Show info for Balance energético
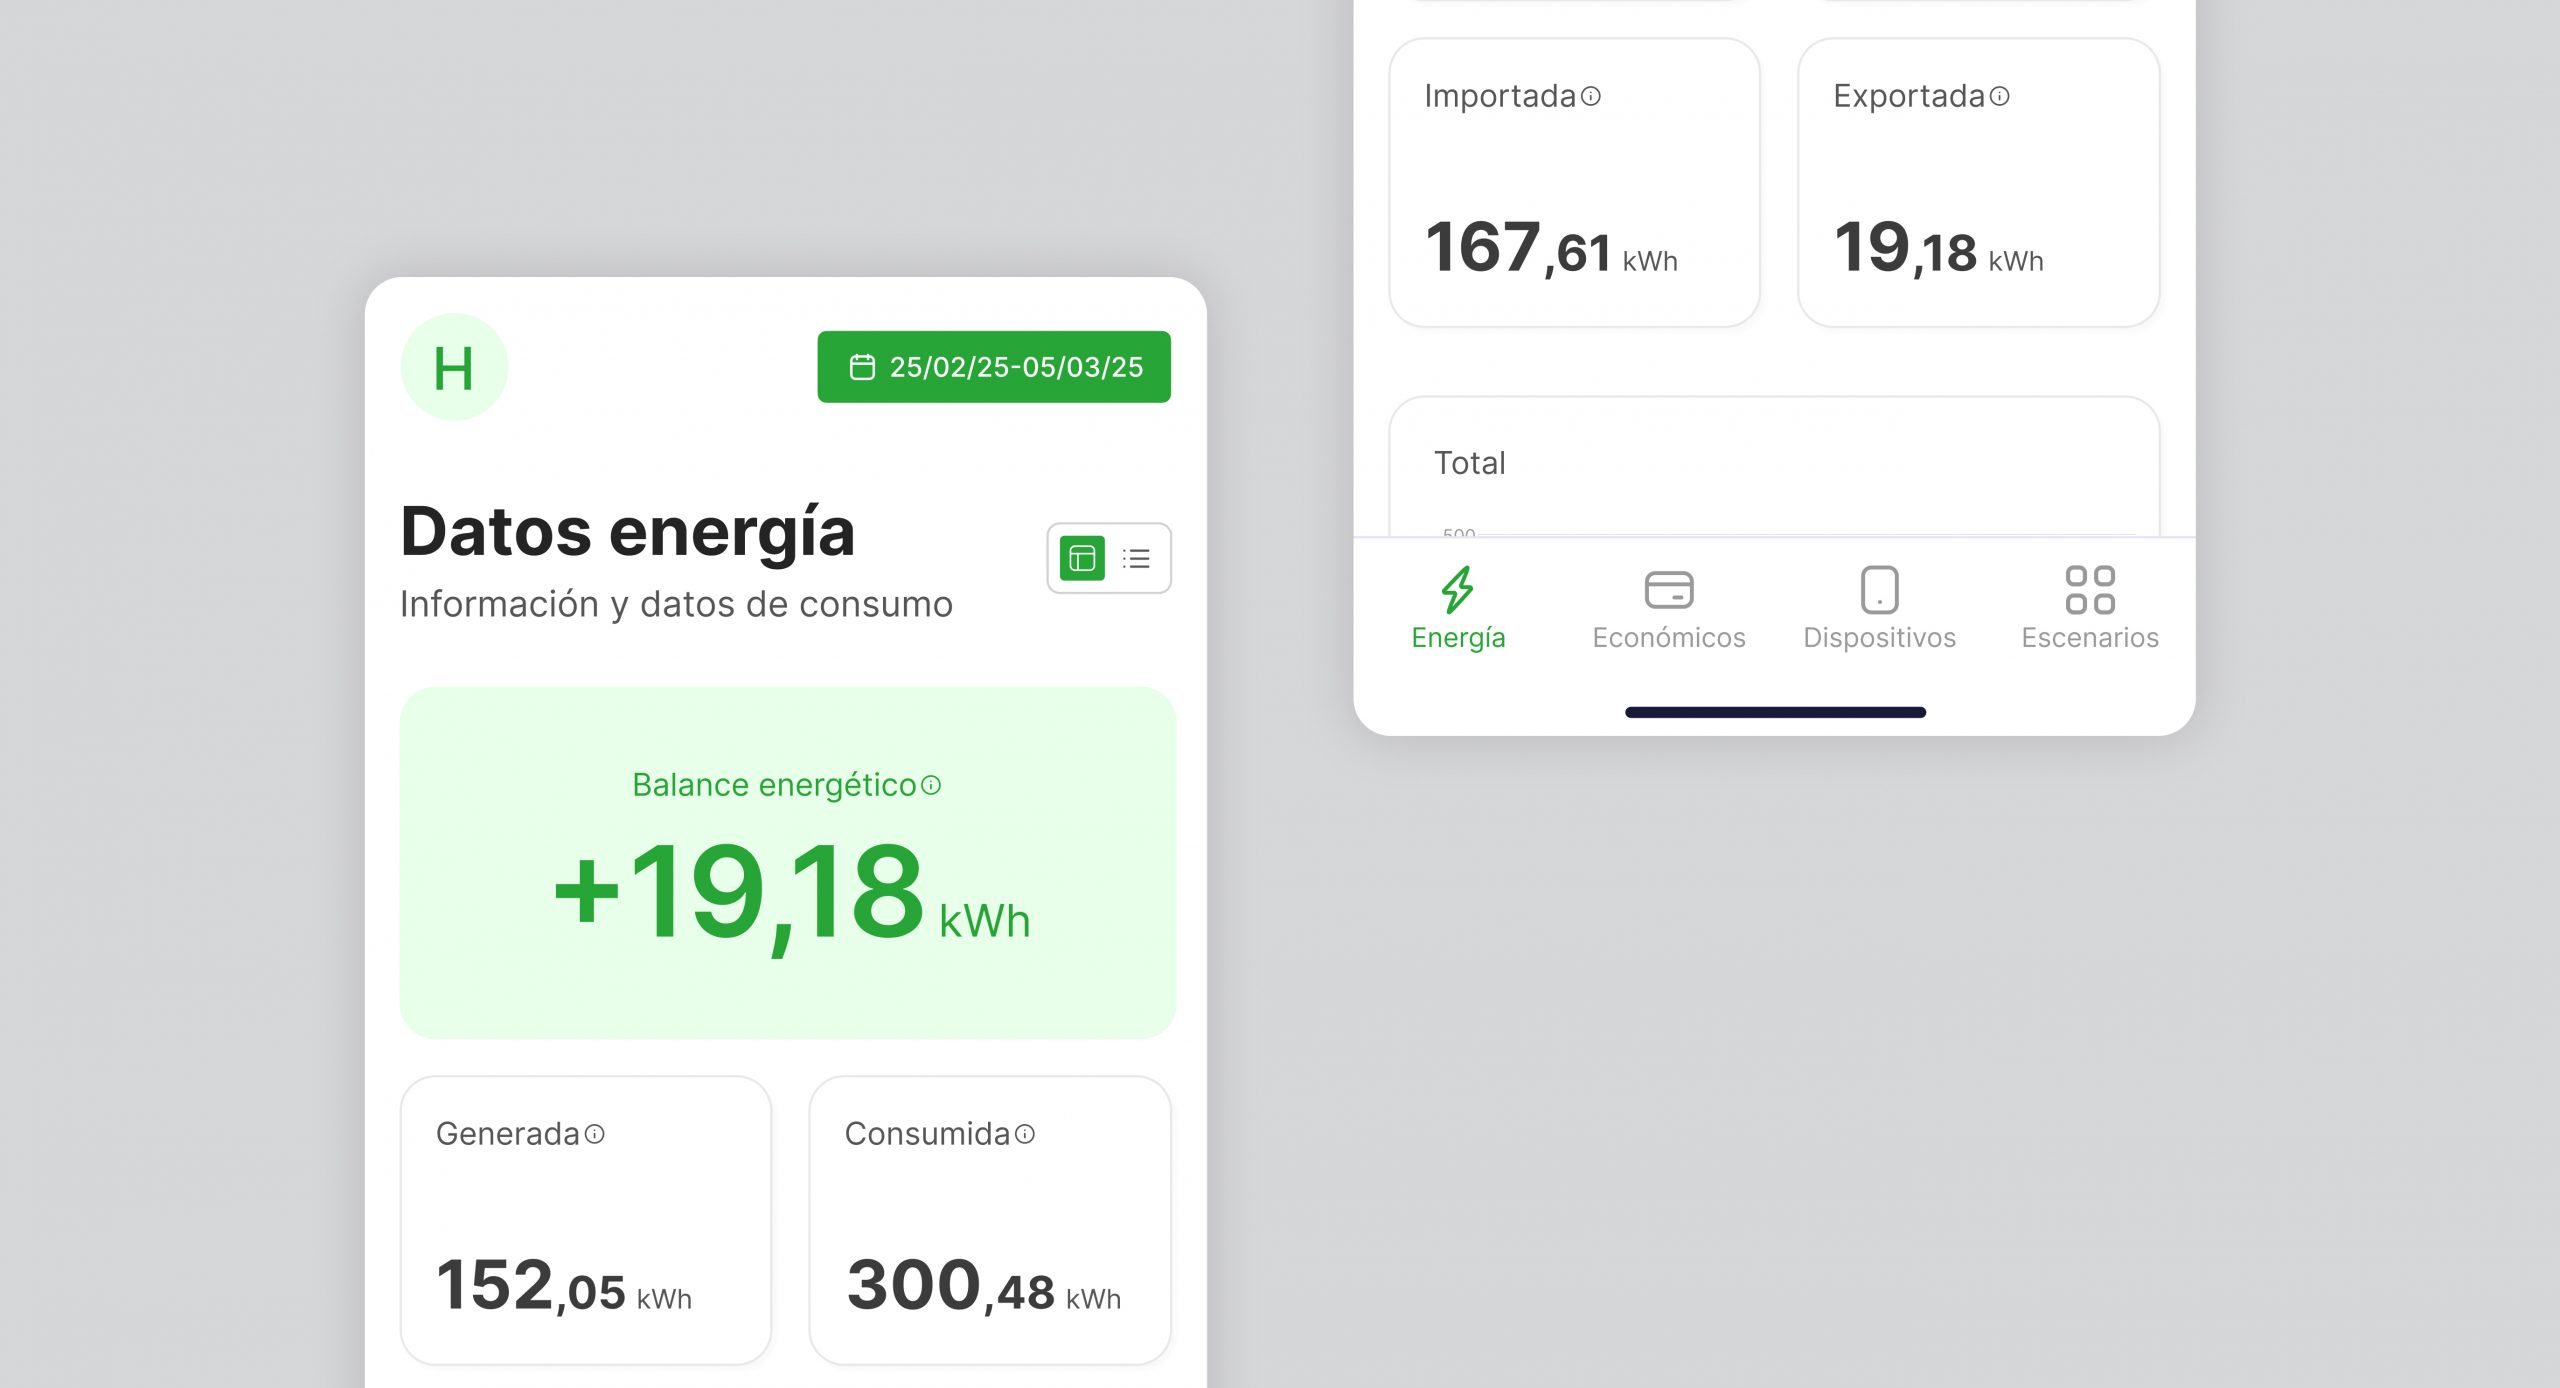Screen dimensions: 2560x1388 click(x=932, y=785)
